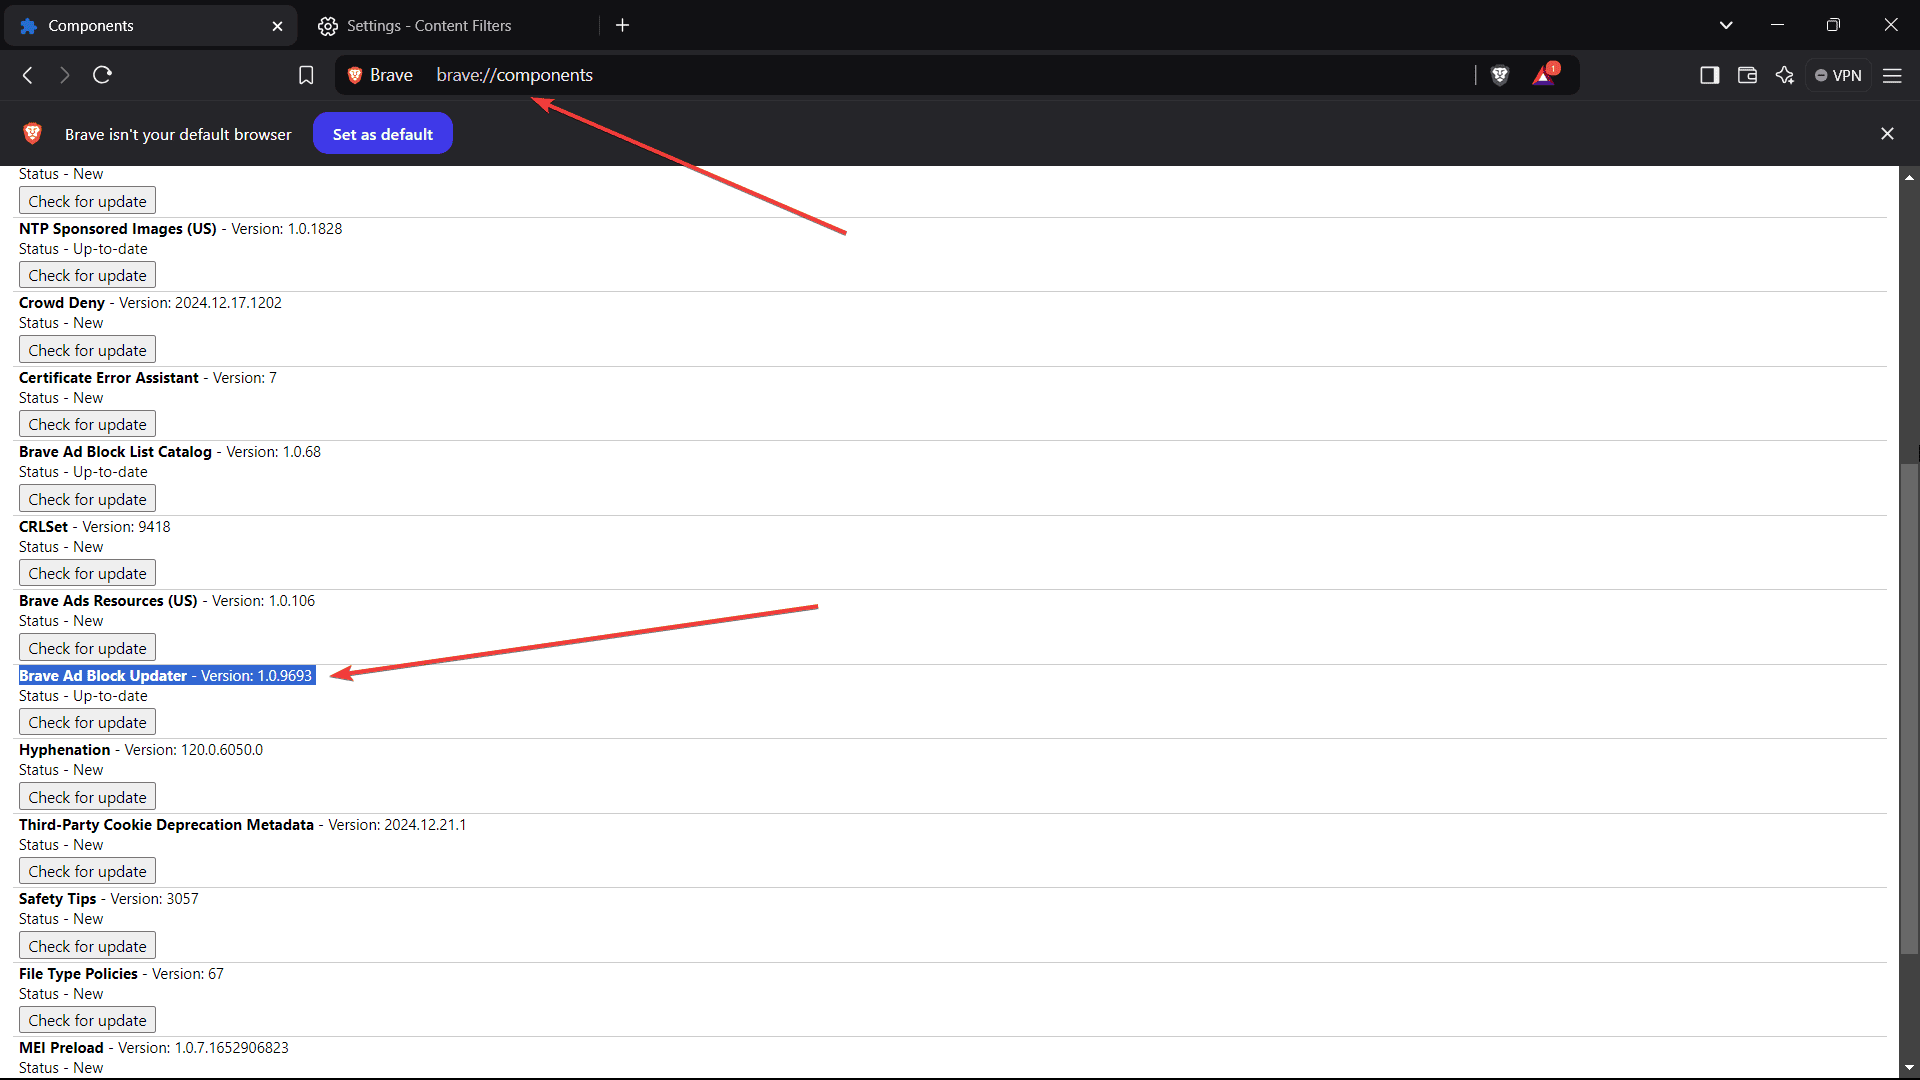The width and height of the screenshot is (1920, 1080).
Task: Launch Leo AI assistant
Action: [1785, 75]
